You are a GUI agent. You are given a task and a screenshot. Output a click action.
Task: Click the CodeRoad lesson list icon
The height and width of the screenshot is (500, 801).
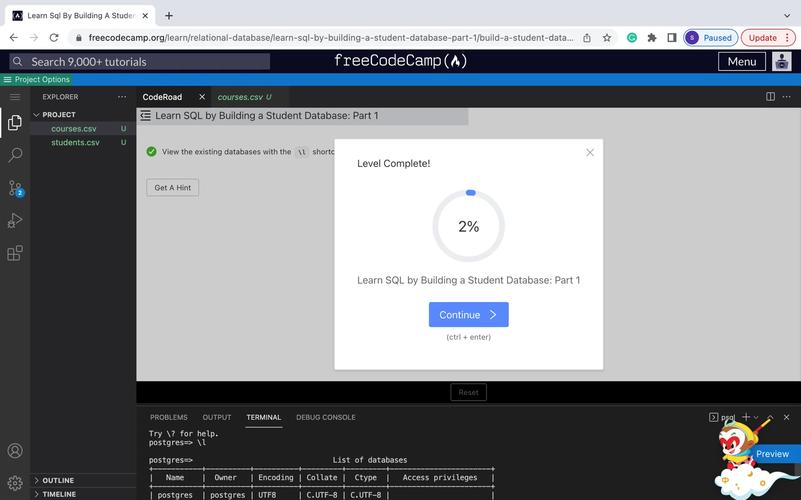pyautogui.click(x=146, y=115)
